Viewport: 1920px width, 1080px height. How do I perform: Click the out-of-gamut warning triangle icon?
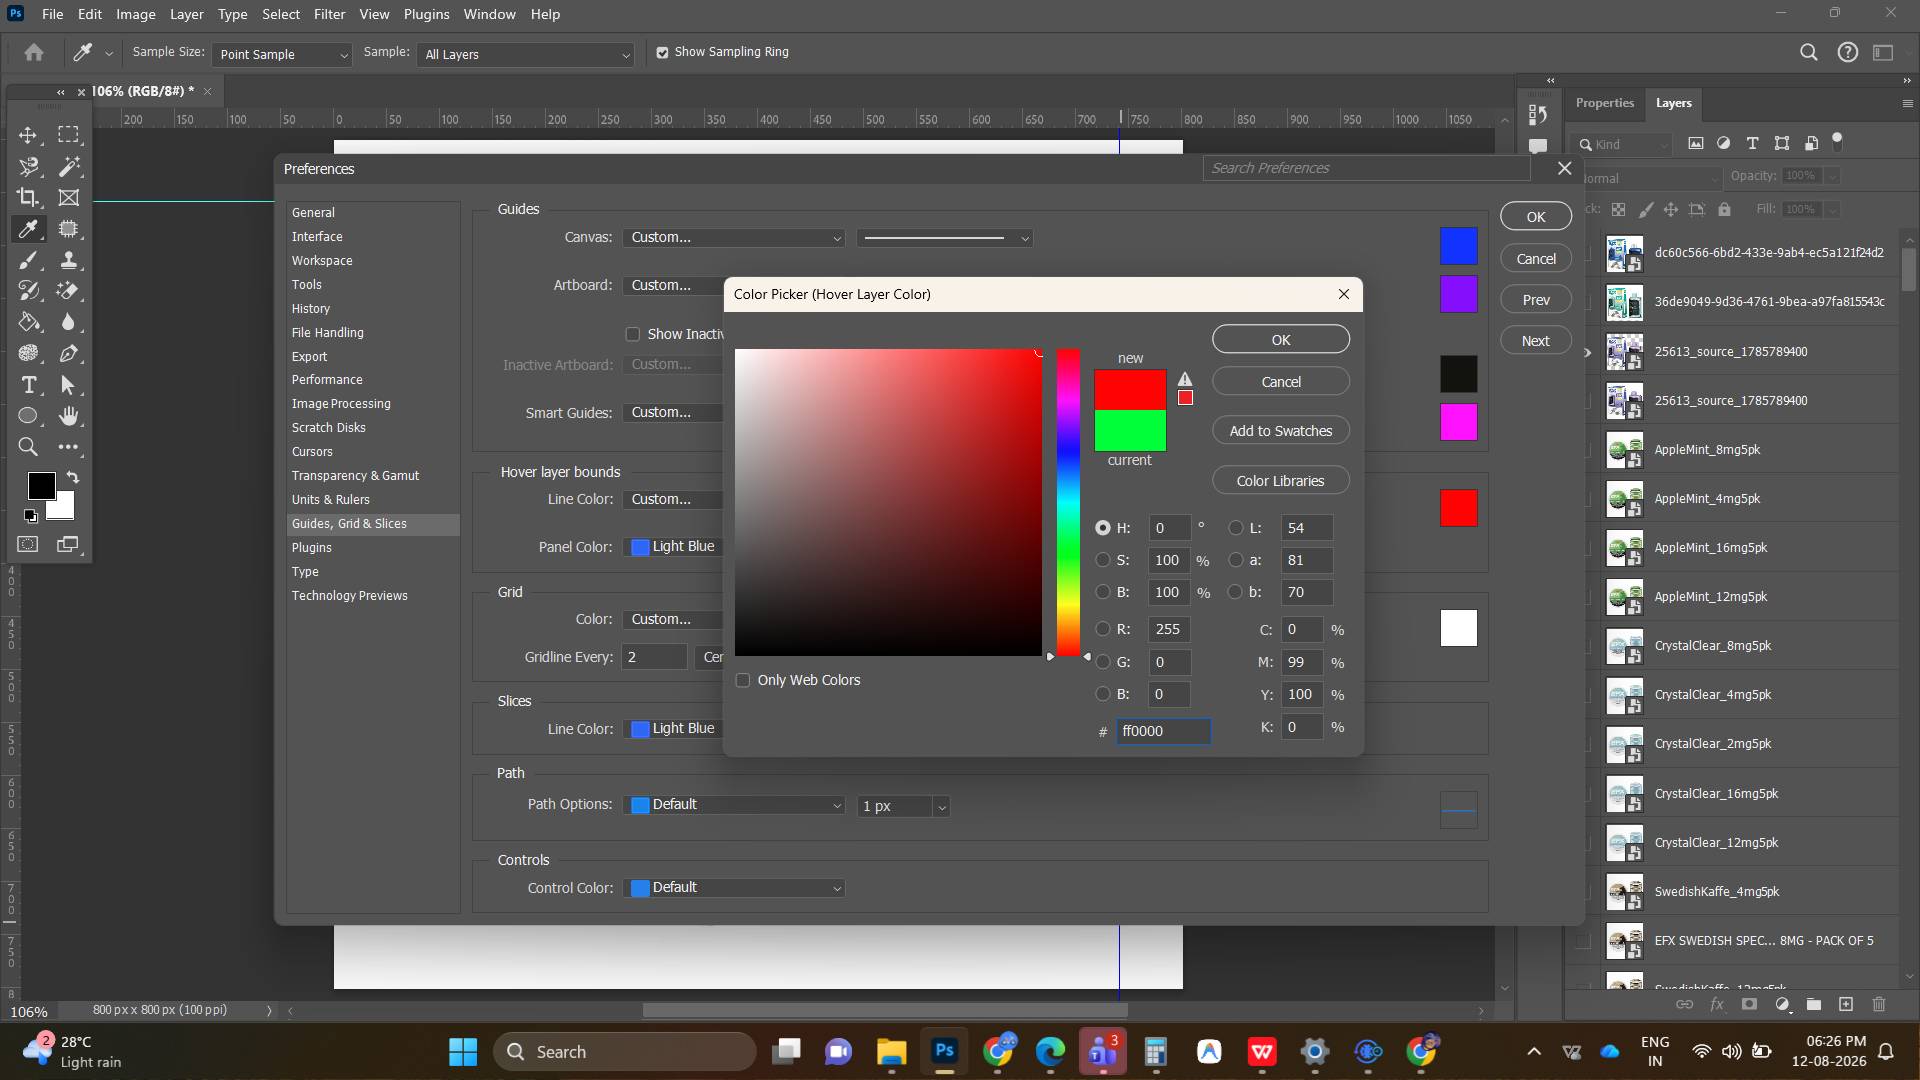coord(1185,379)
